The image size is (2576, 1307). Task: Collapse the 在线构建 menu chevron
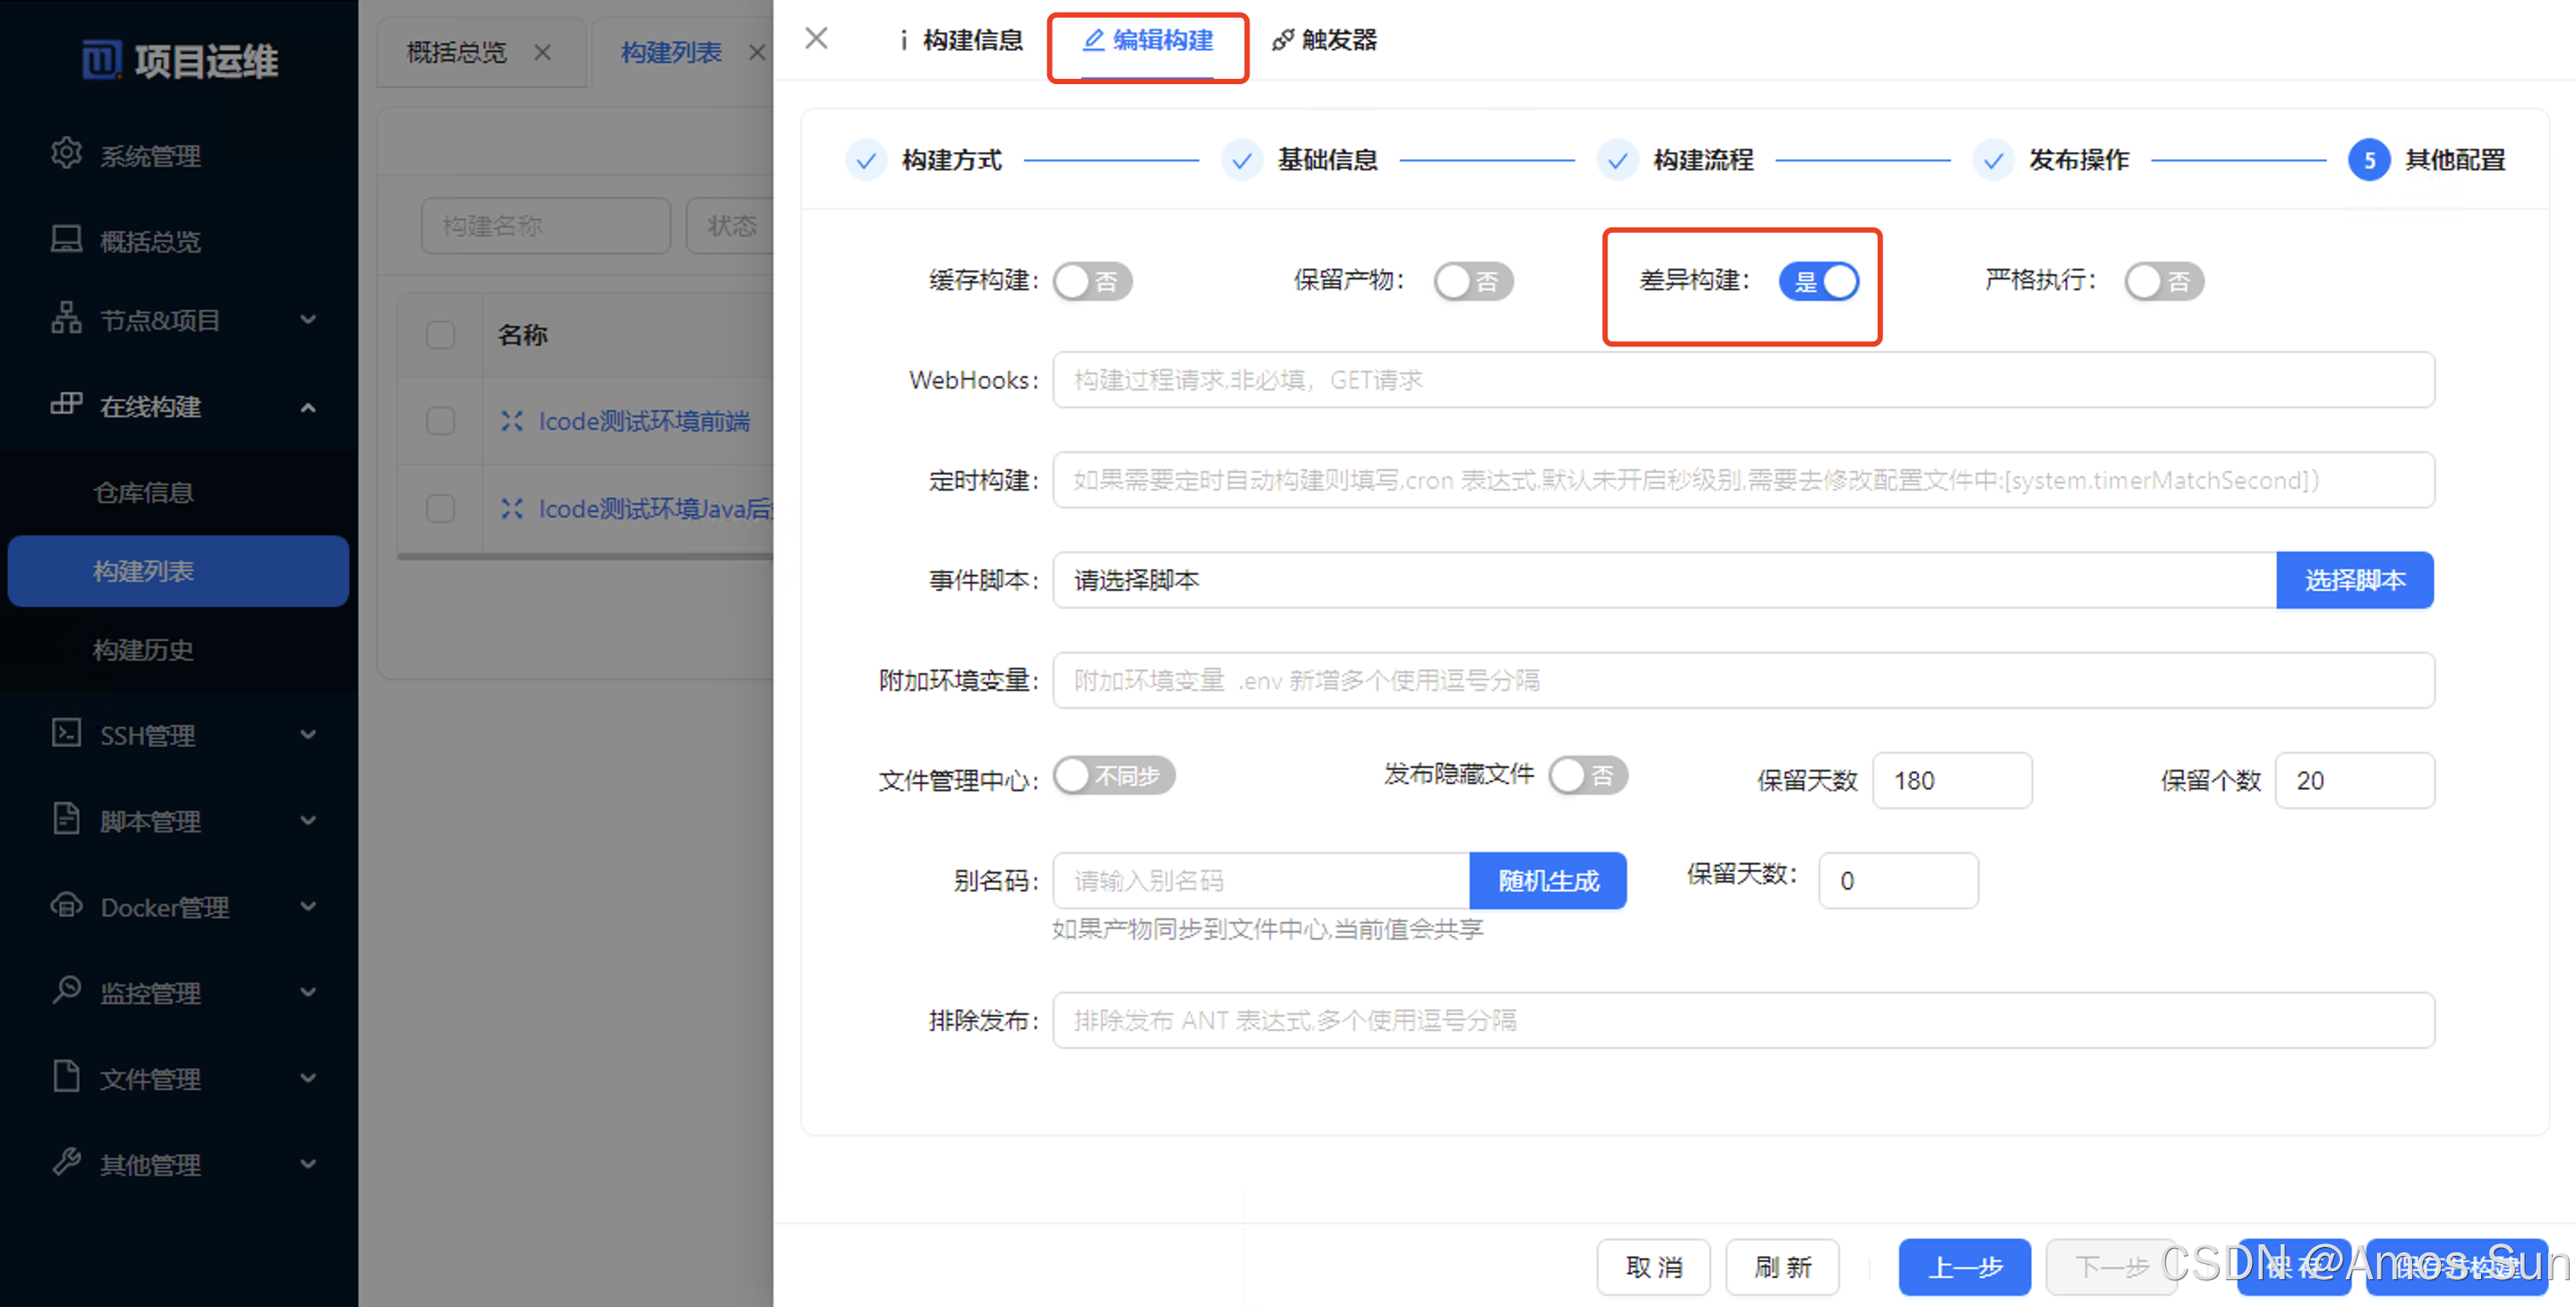coord(308,407)
